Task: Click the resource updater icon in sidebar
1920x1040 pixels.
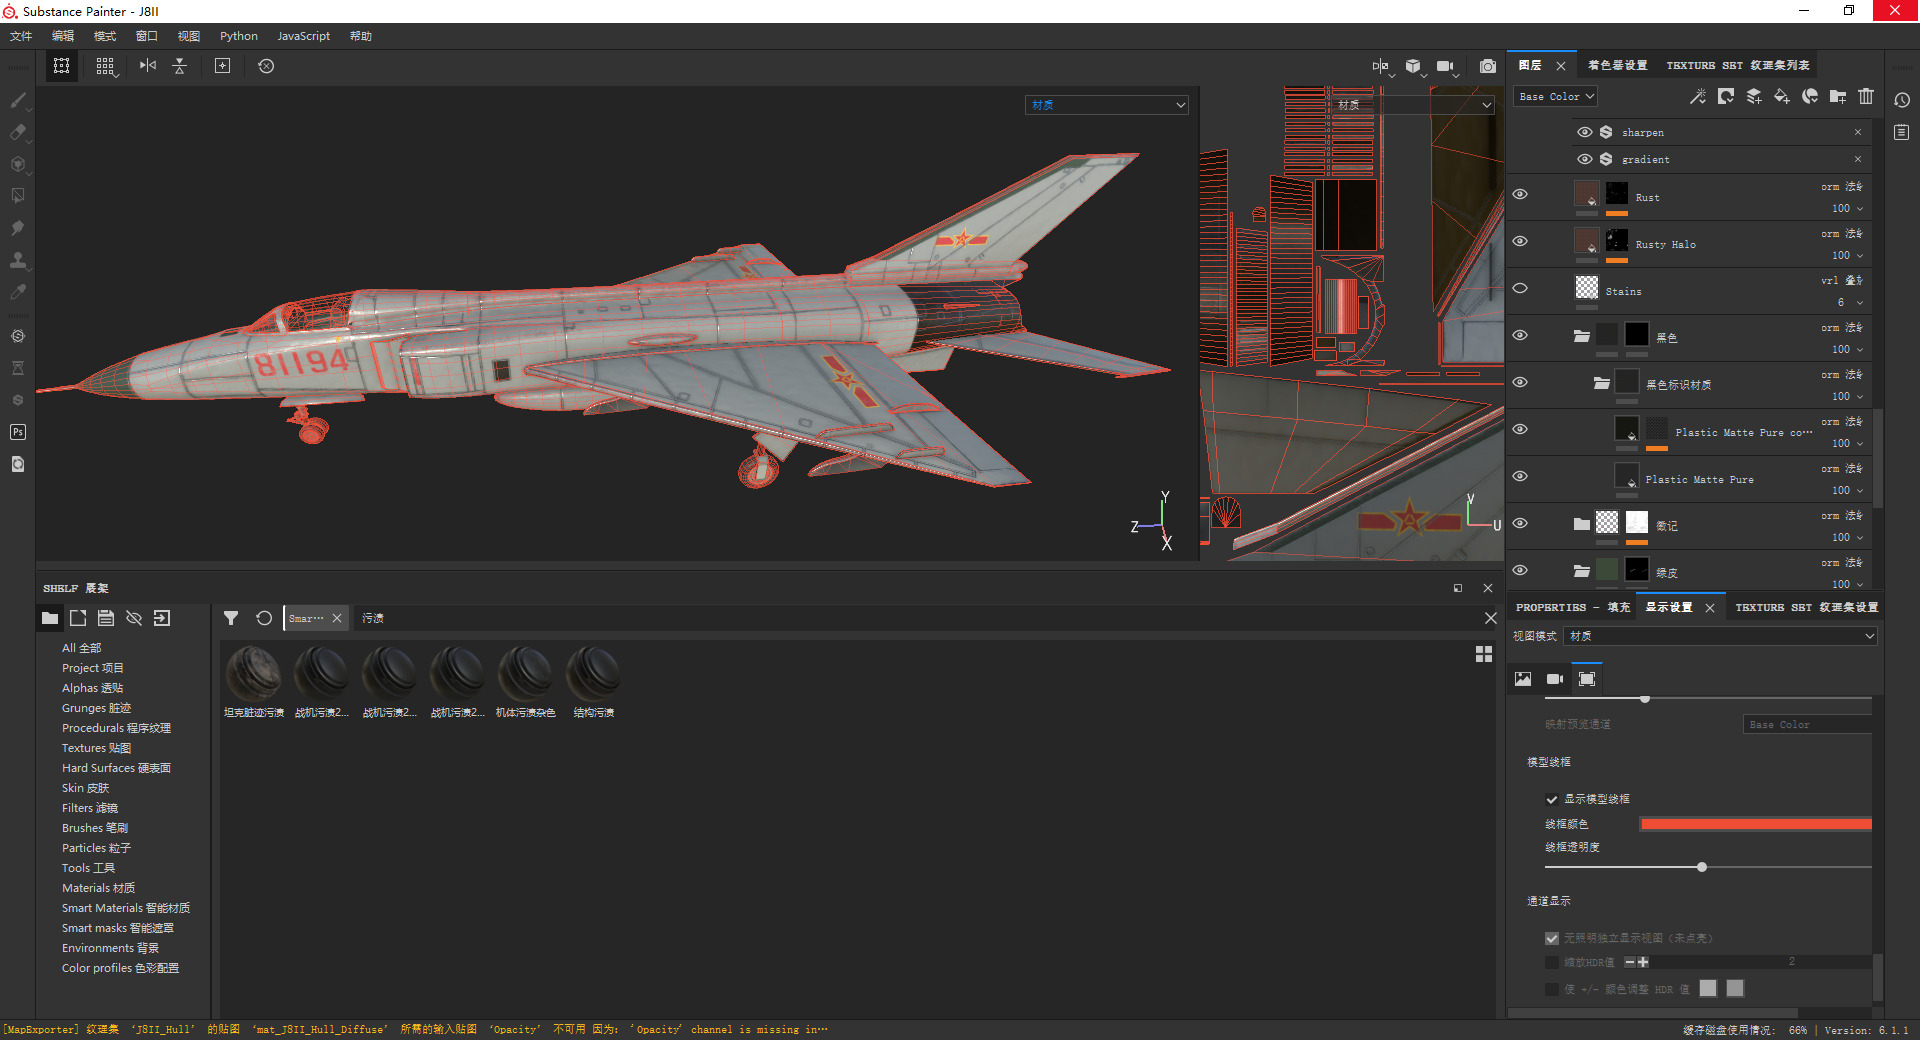Action: (18, 464)
